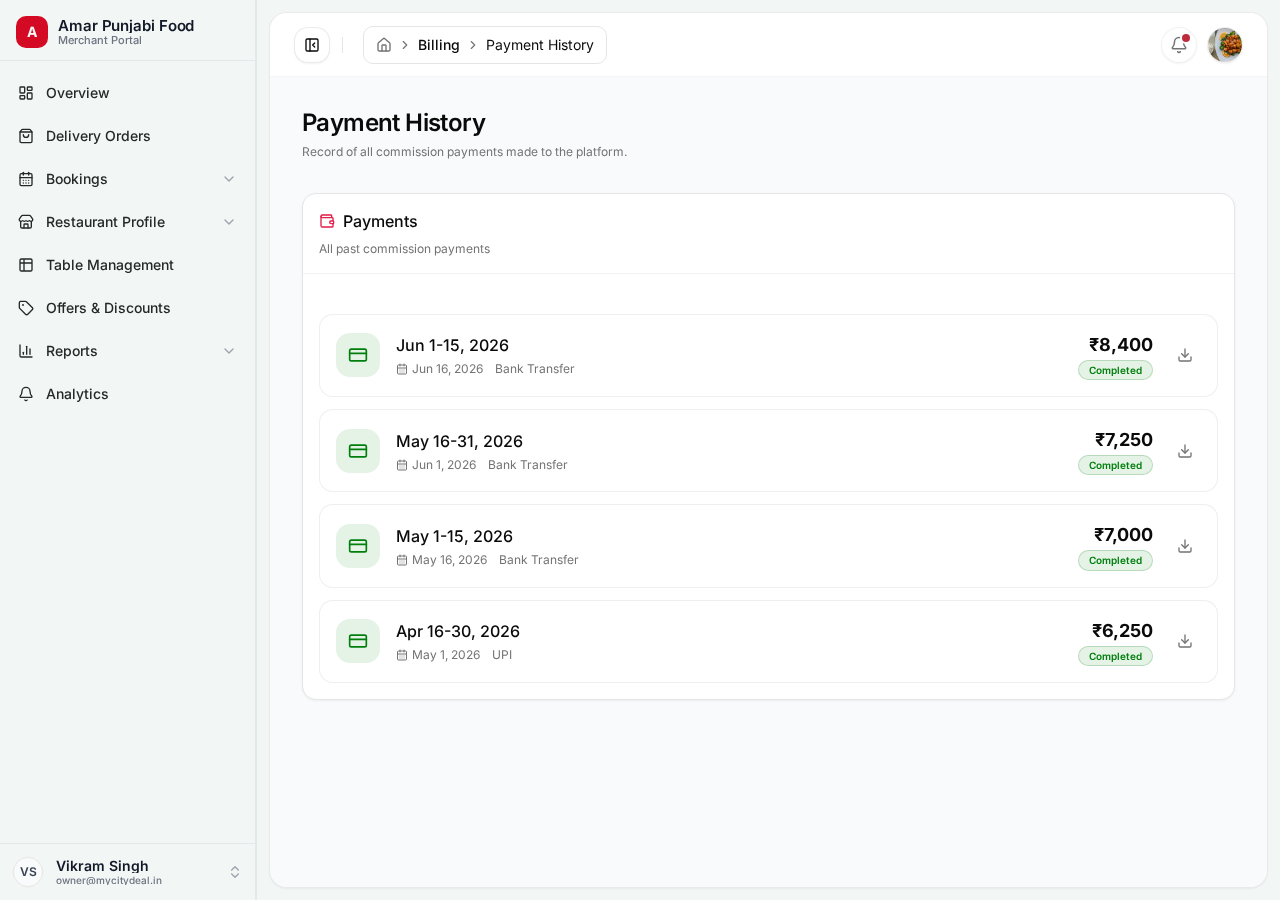Viewport: 1280px width, 900px height.
Task: Open the user avatar menu
Action: pyautogui.click(x=1225, y=45)
